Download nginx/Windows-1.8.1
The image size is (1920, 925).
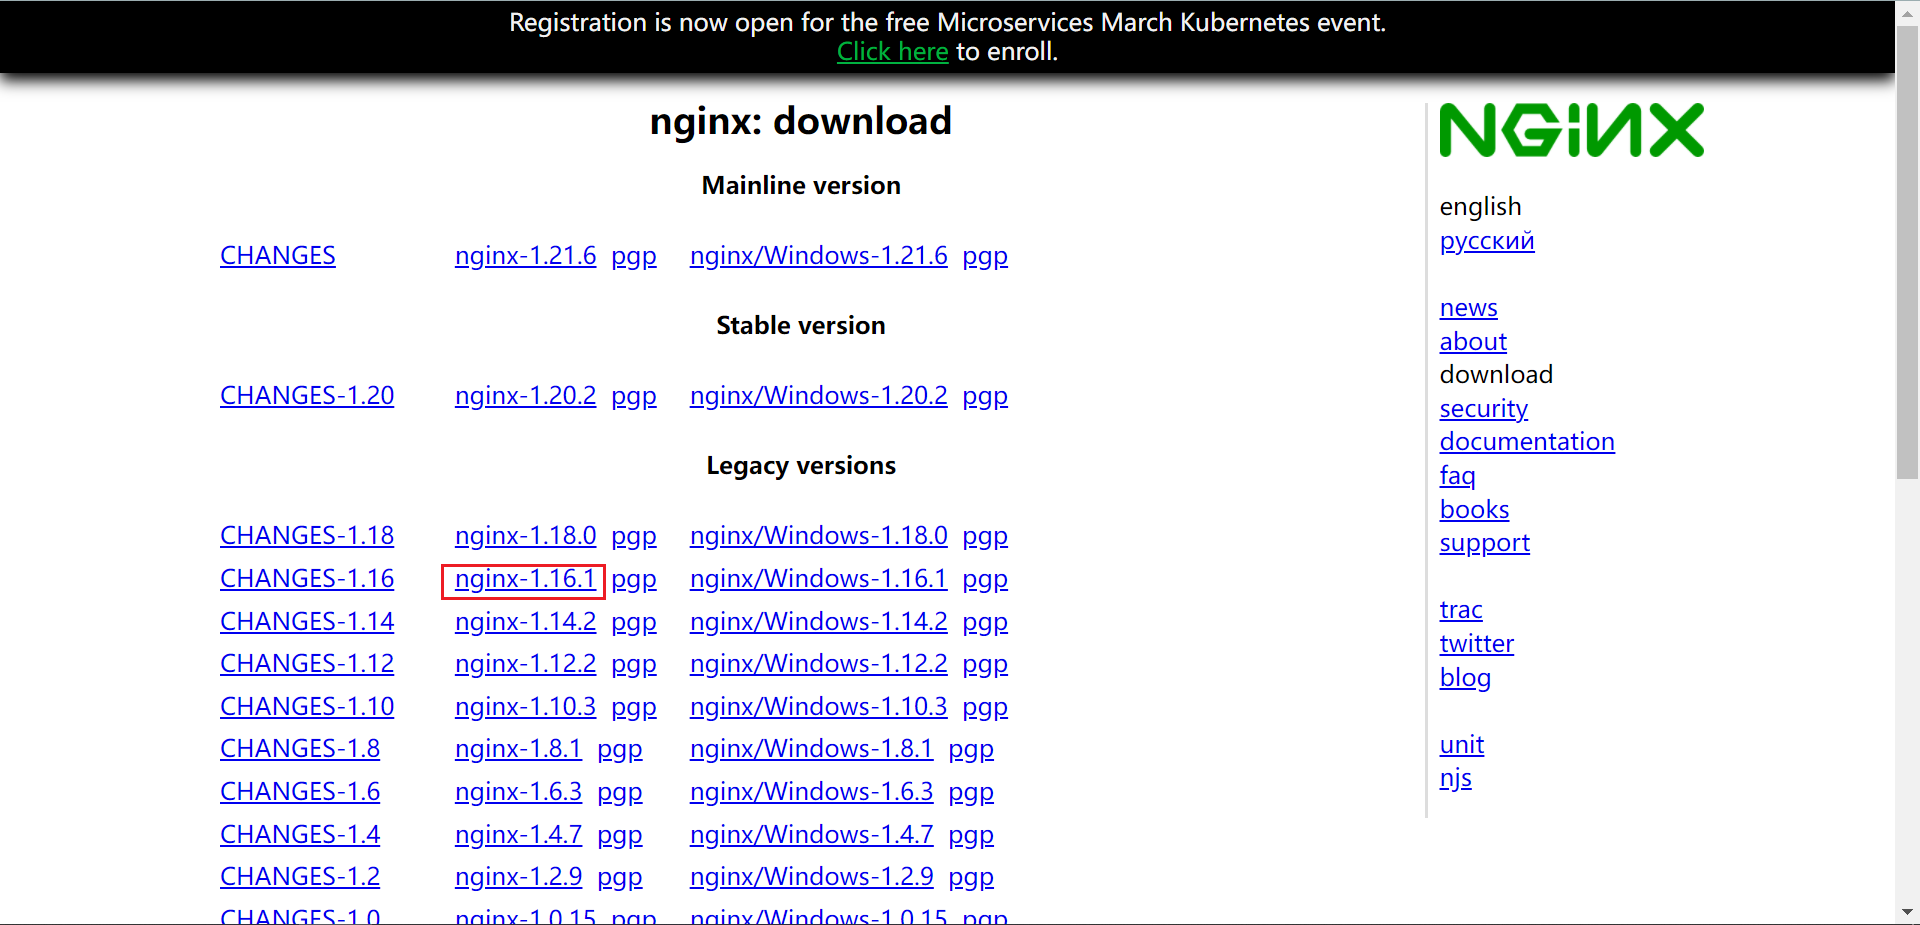(811, 748)
